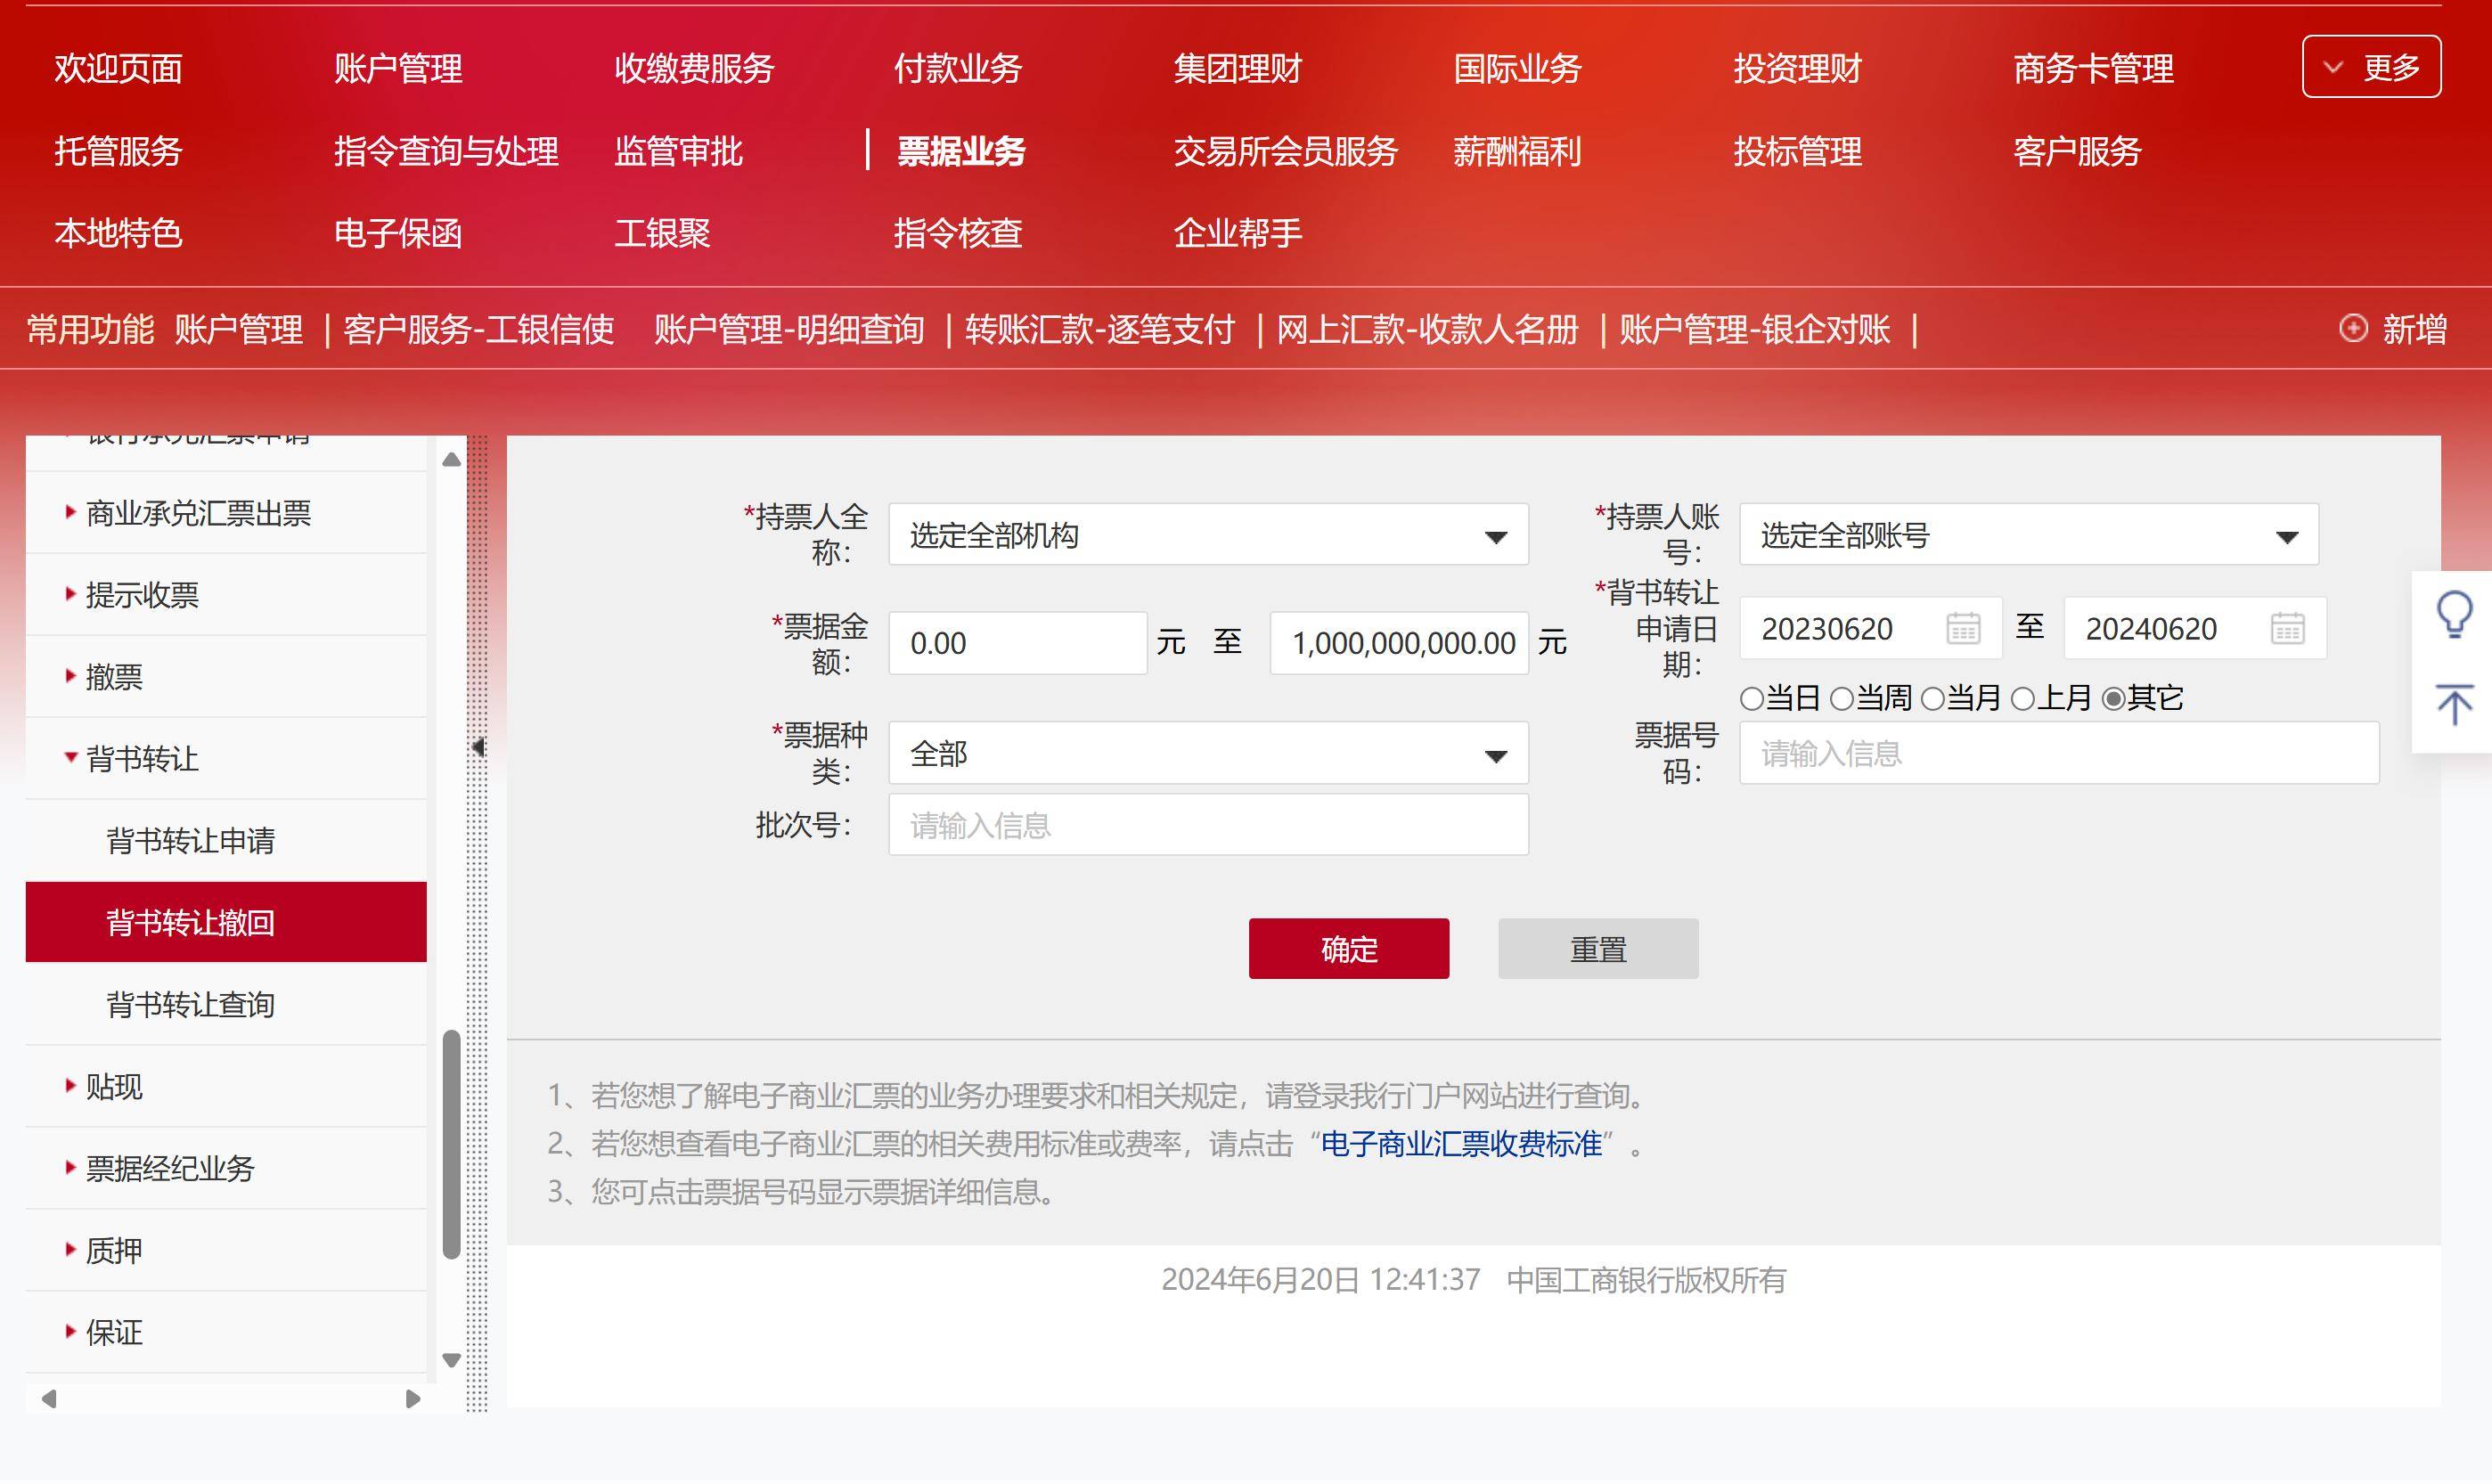Select the 当月 radio button
Screen dimensions: 2492x1484
[x=1932, y=699]
